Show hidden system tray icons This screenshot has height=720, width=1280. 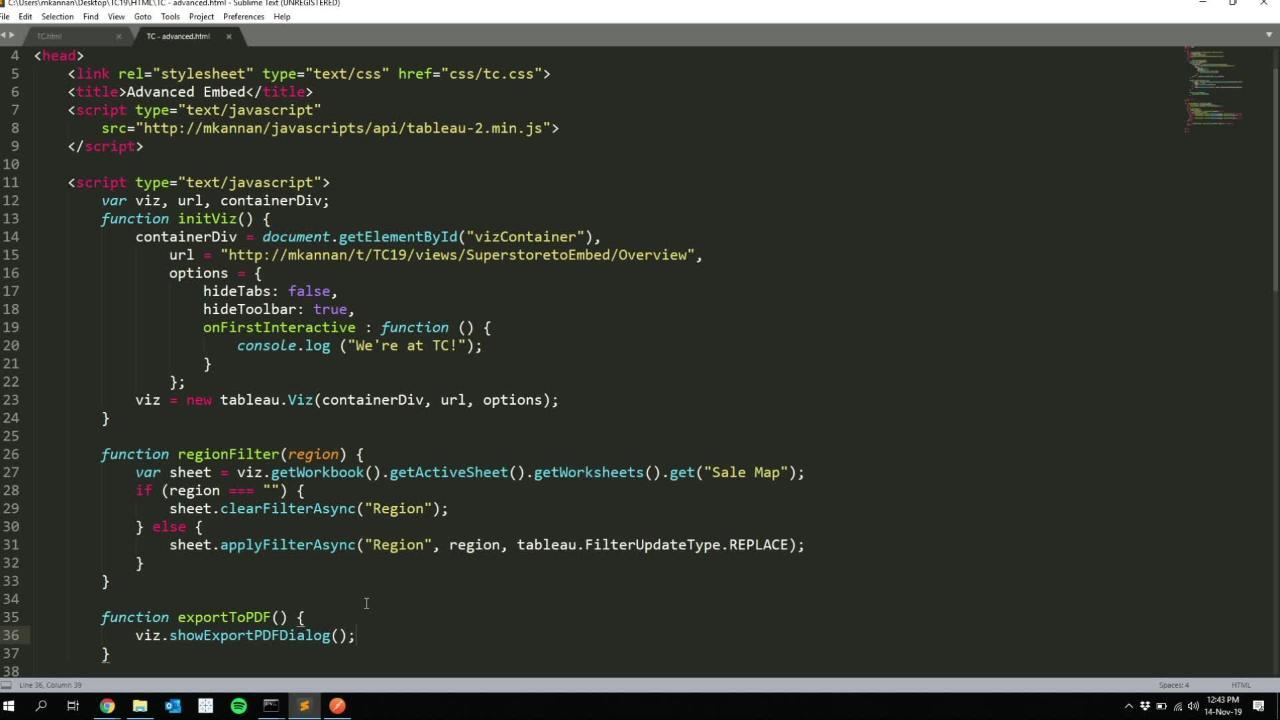[x=1129, y=706]
